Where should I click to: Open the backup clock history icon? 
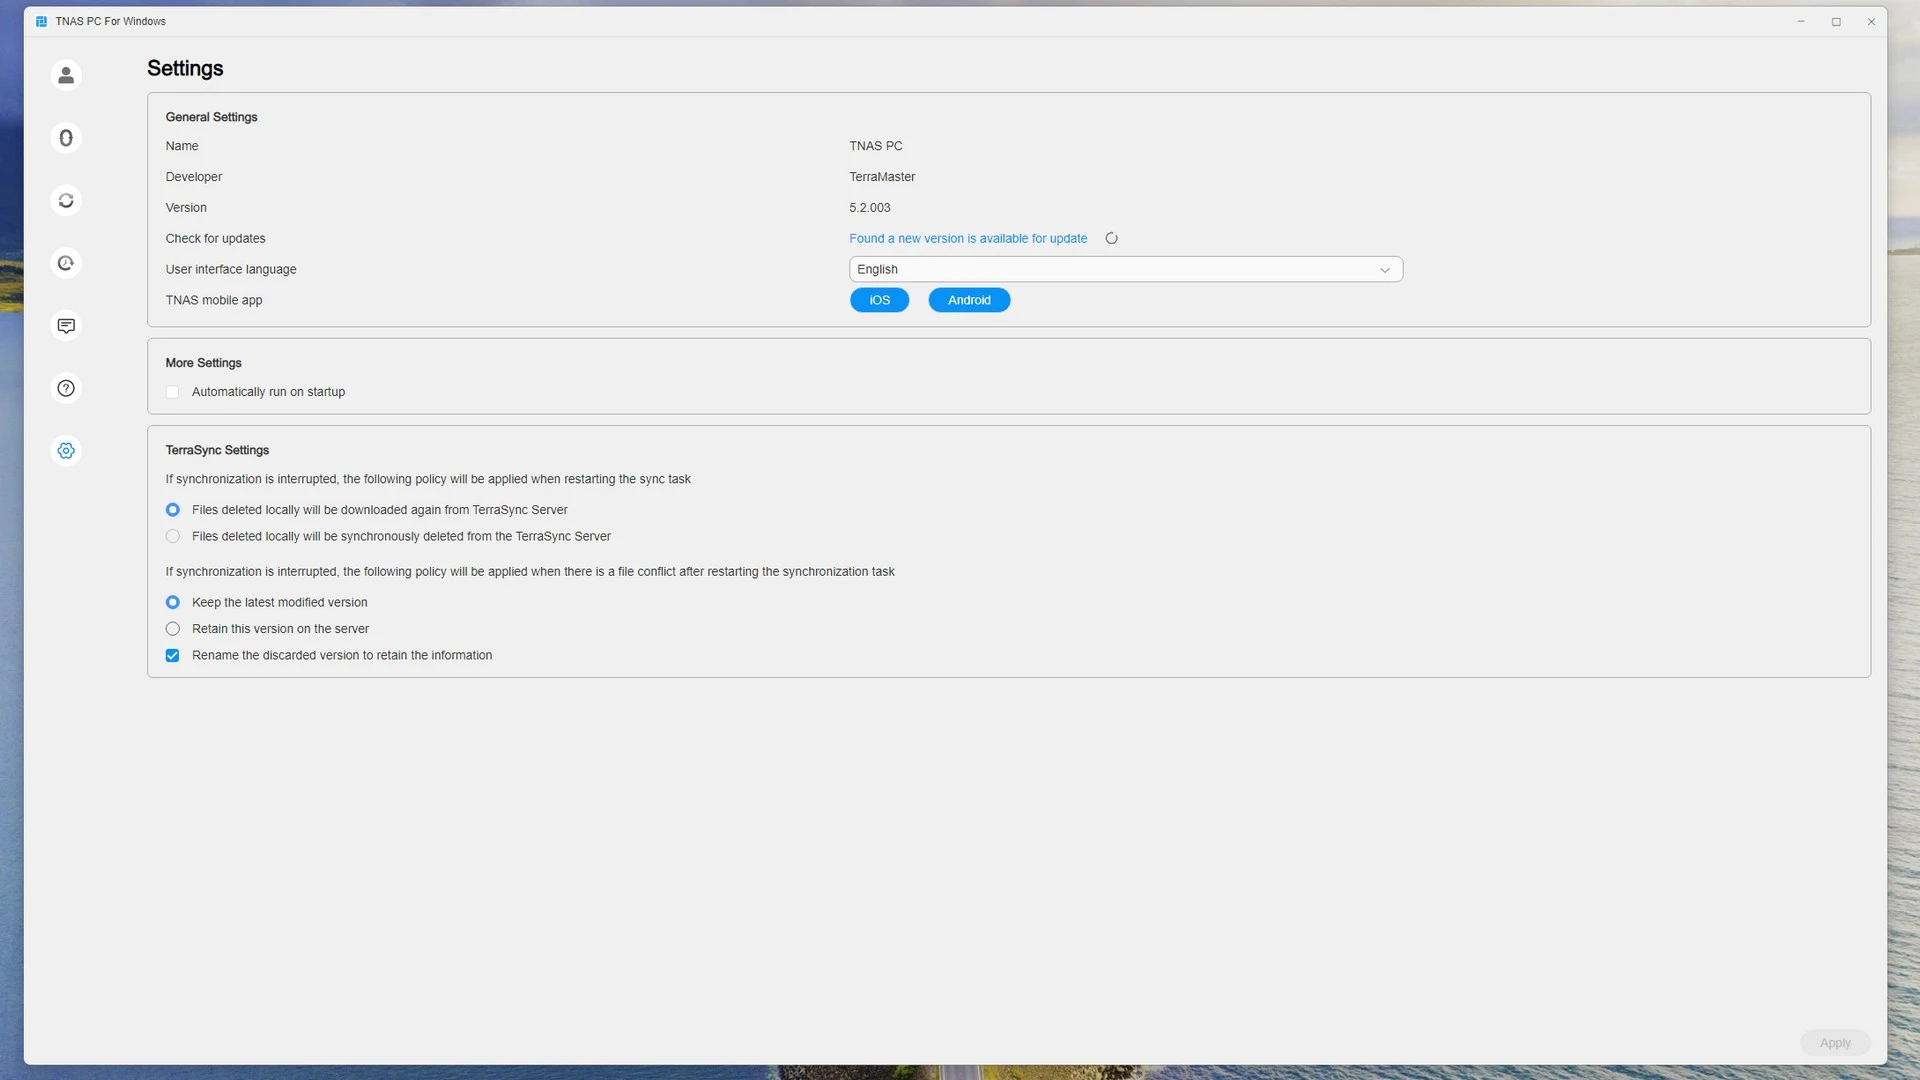66,263
